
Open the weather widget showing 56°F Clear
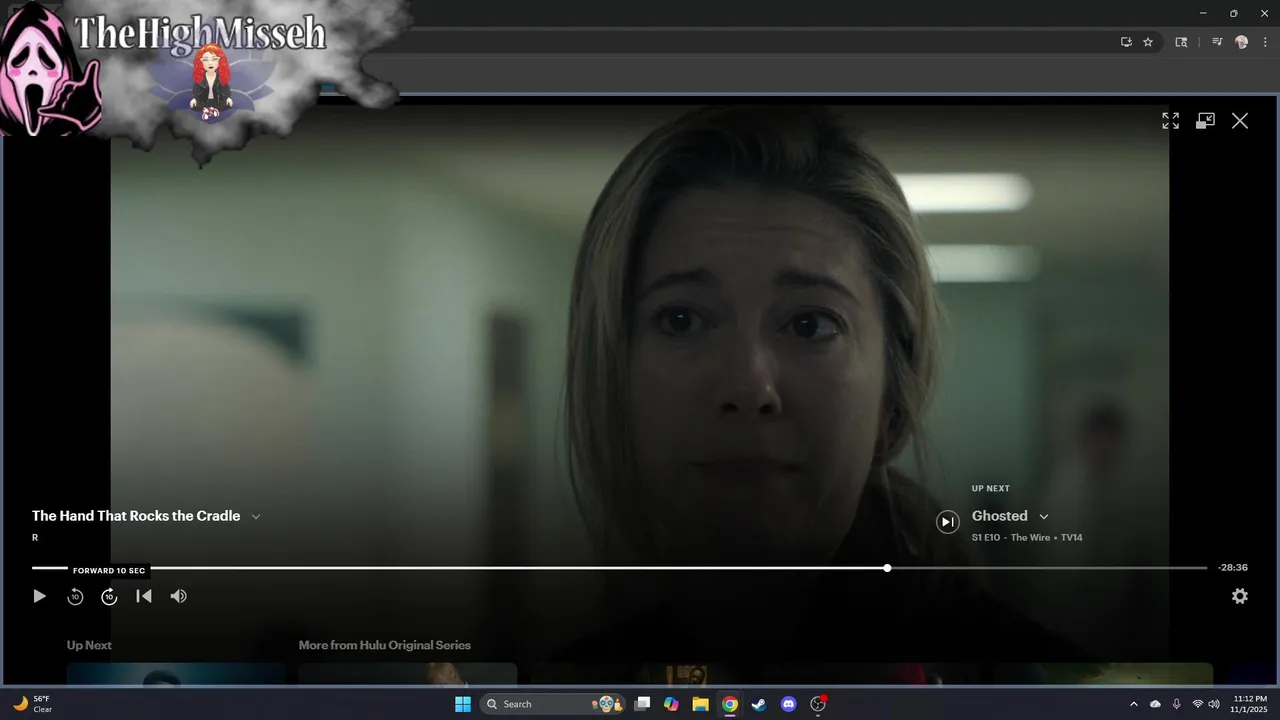33,704
